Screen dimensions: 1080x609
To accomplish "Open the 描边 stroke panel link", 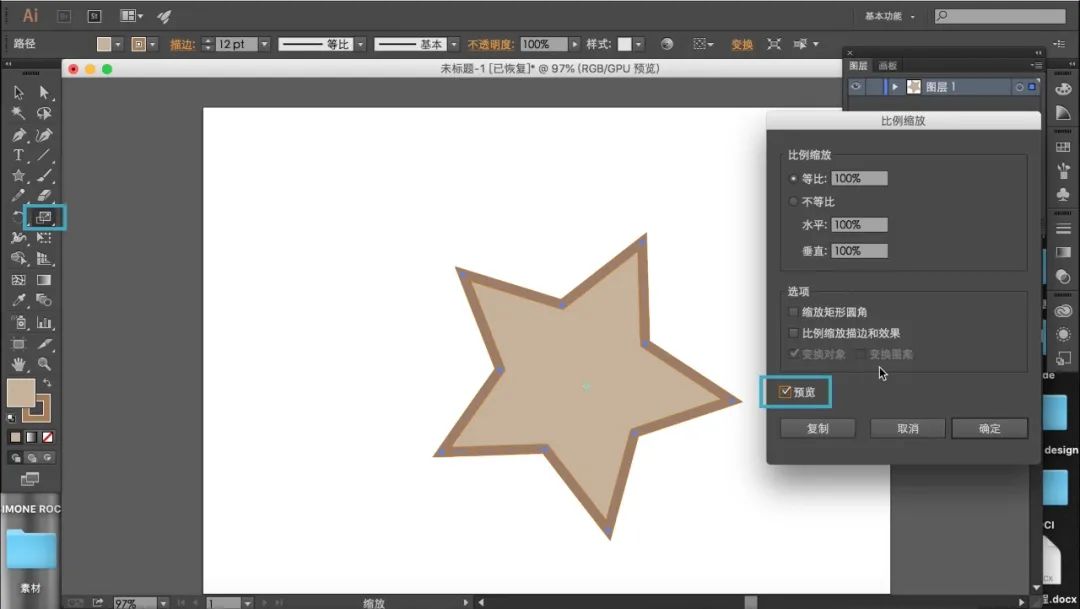I will (x=182, y=44).
